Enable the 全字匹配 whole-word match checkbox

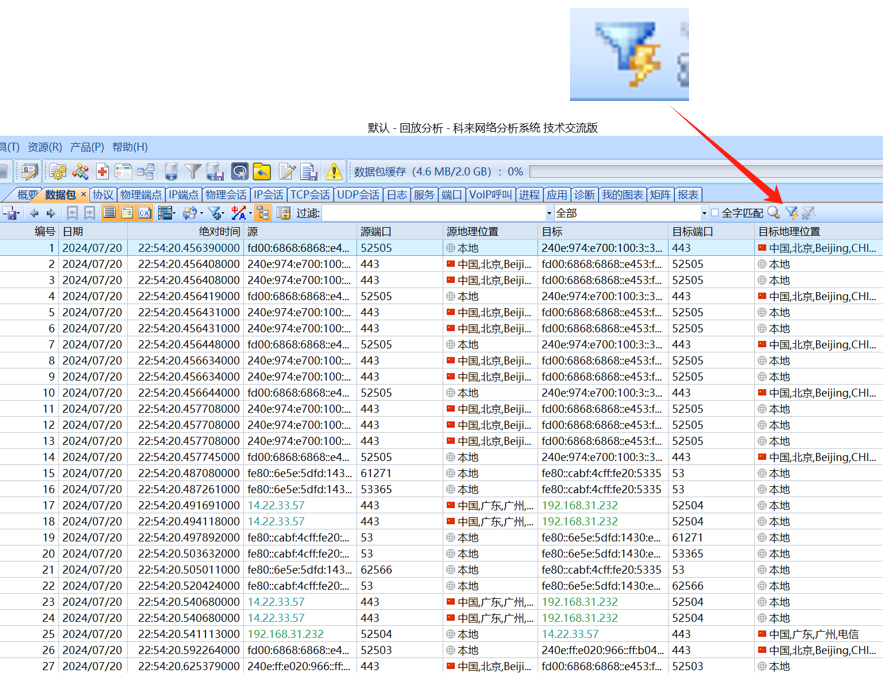716,213
